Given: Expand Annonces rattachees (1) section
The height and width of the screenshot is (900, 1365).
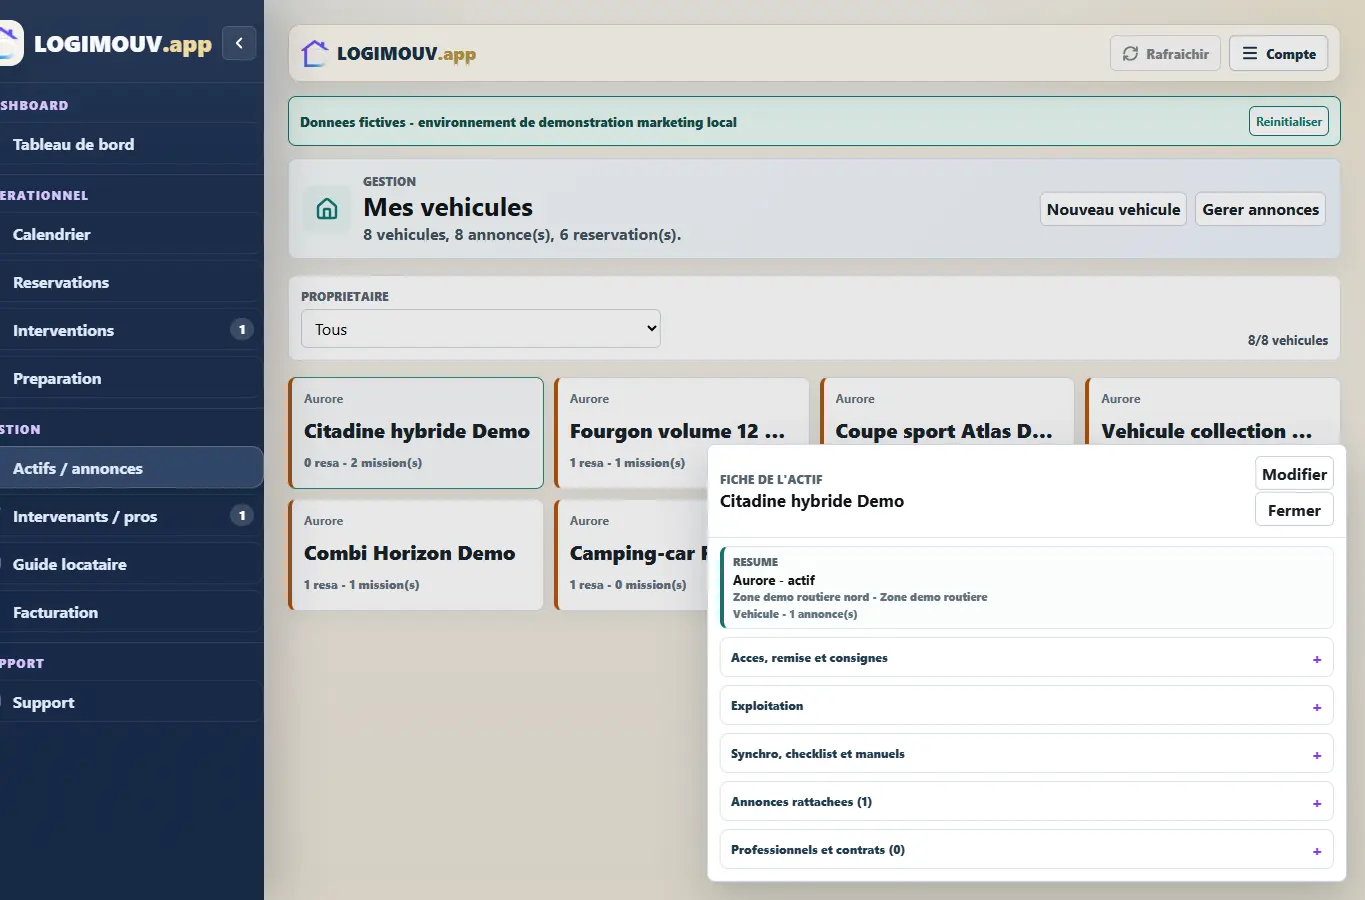Looking at the screenshot, I should coord(1026,802).
